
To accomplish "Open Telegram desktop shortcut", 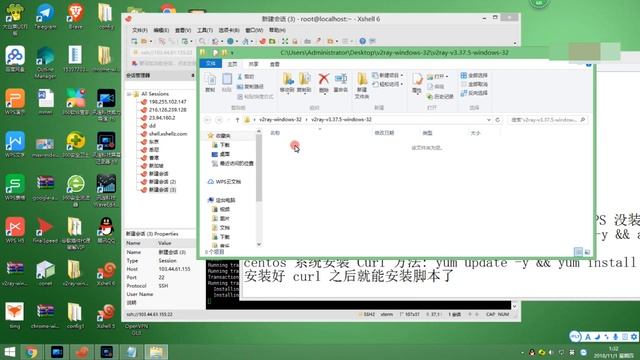I will 45,16.
